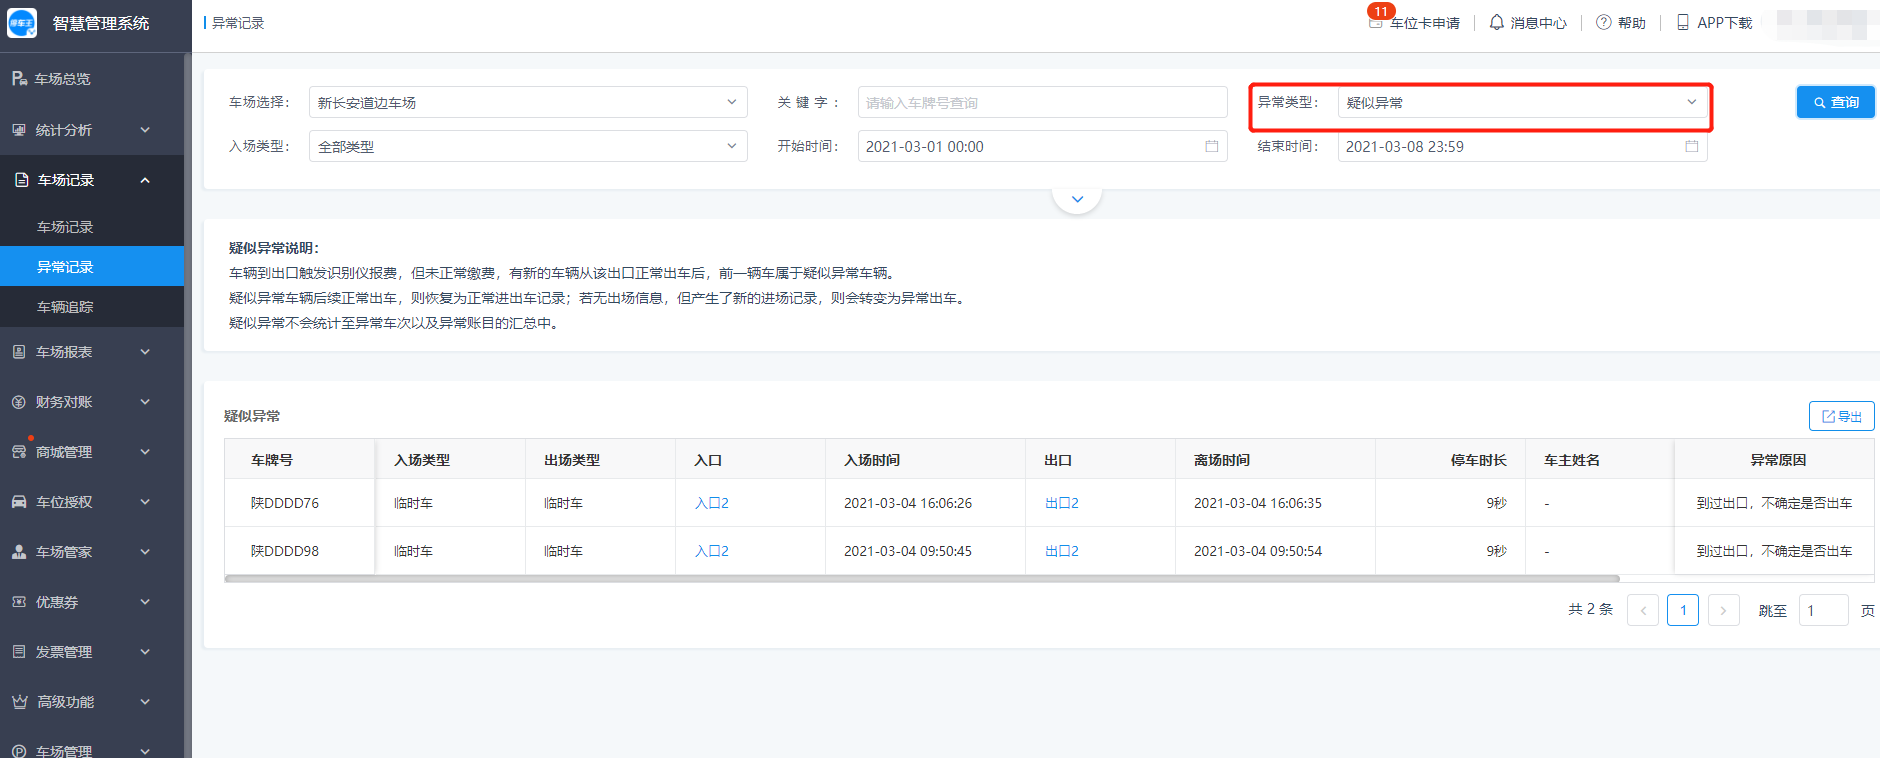Click the 查询 search button
Viewport: 1880px width, 758px height.
(x=1835, y=102)
